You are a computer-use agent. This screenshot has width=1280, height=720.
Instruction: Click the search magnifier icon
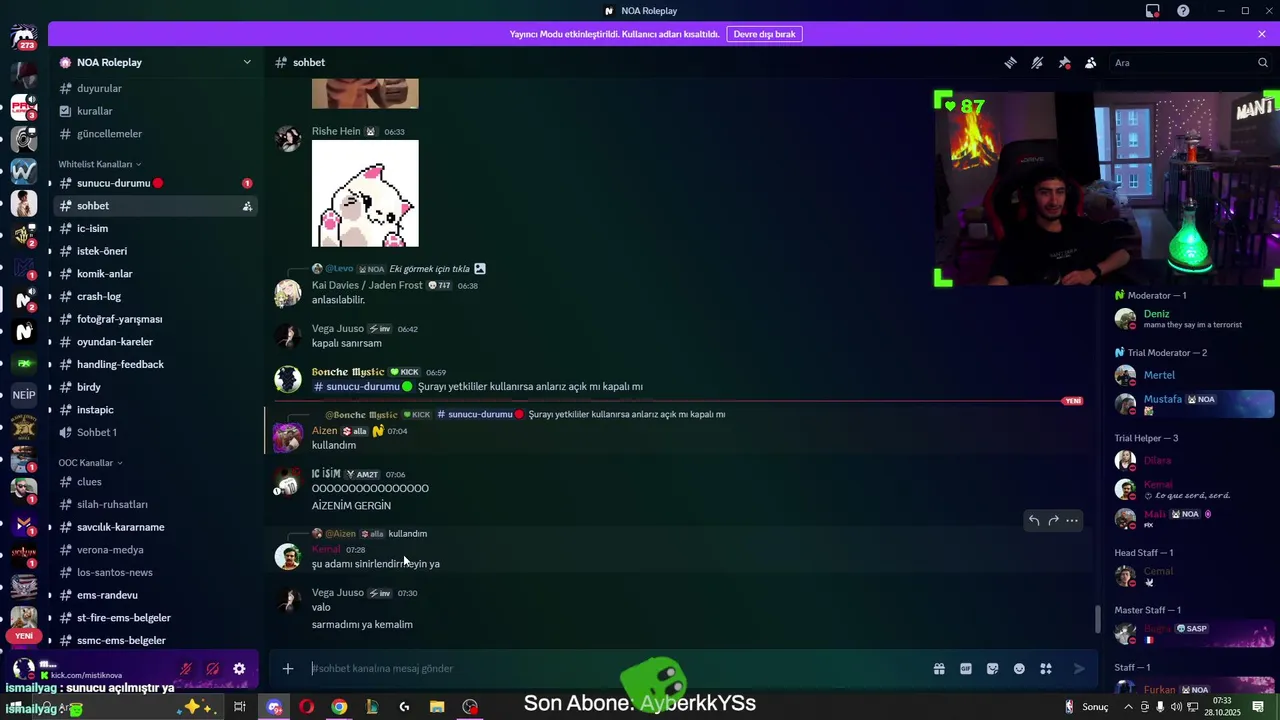click(1263, 62)
